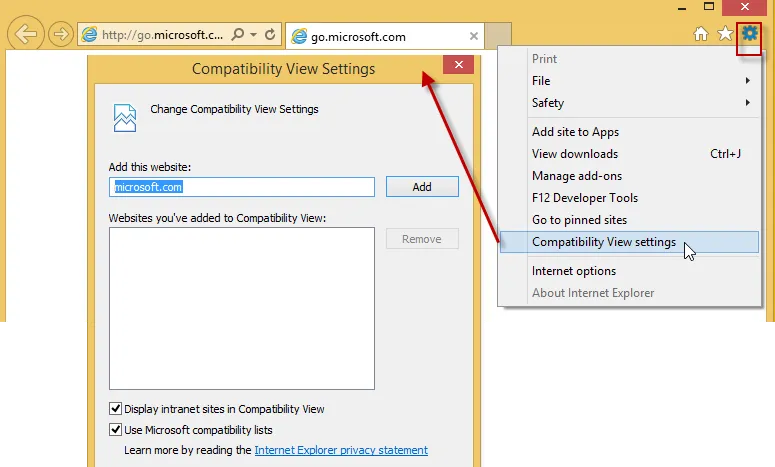Open Manage add-ons
The width and height of the screenshot is (775, 467).
[x=630, y=176]
